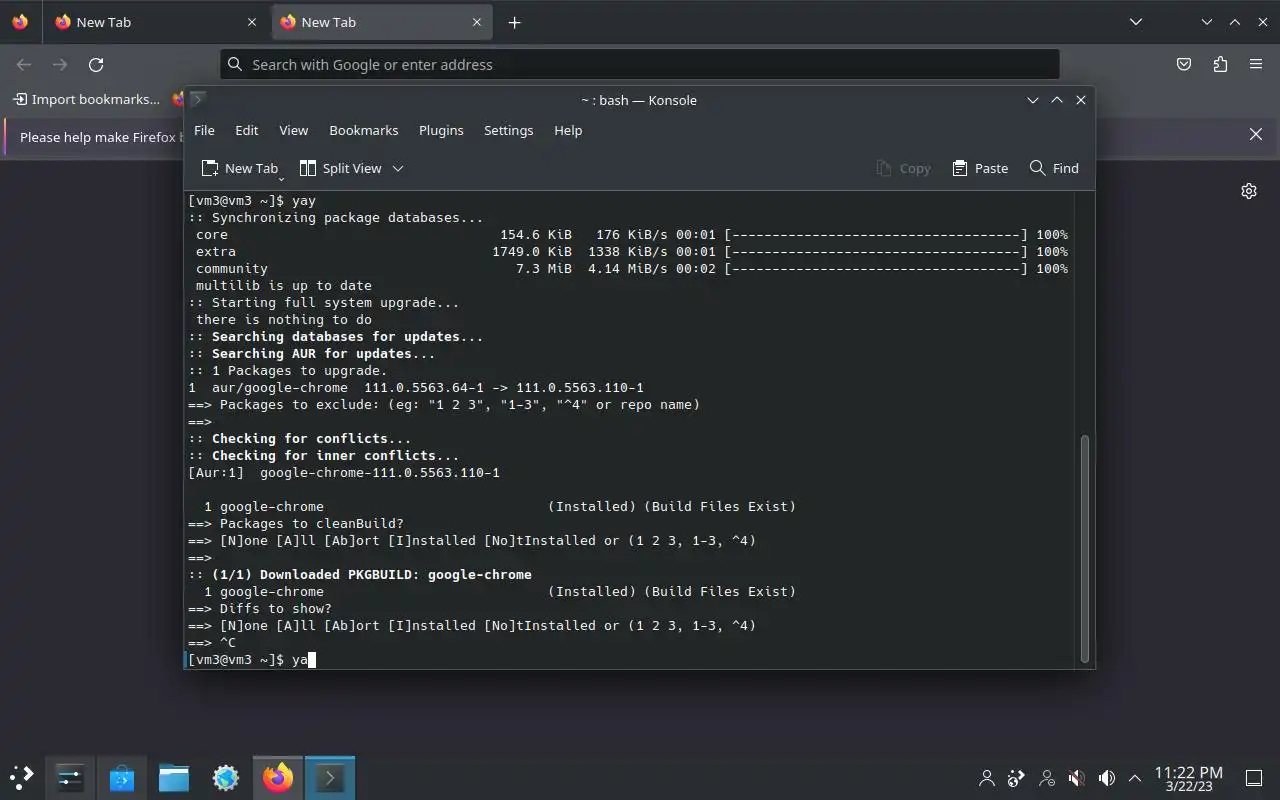Click the Konsole terminal scrollbar

(1085, 548)
